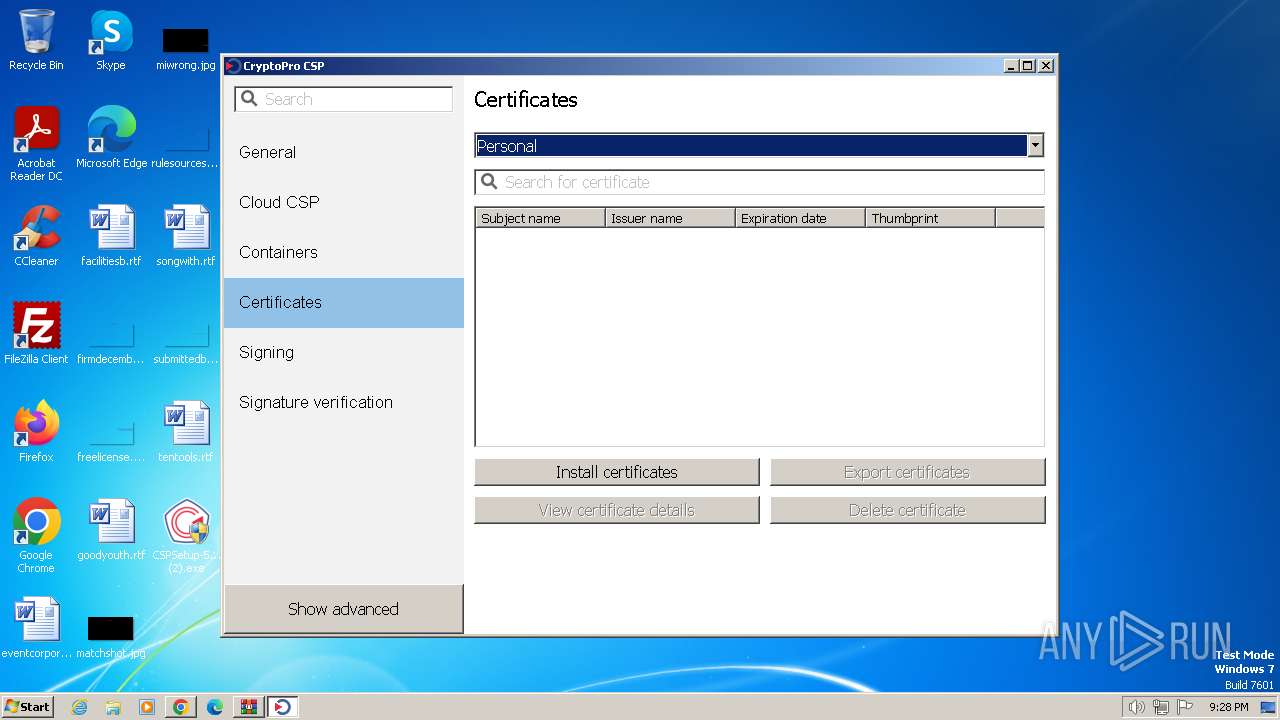Sort by Expiration date column
Screen dimensions: 1280x720
[800, 218]
